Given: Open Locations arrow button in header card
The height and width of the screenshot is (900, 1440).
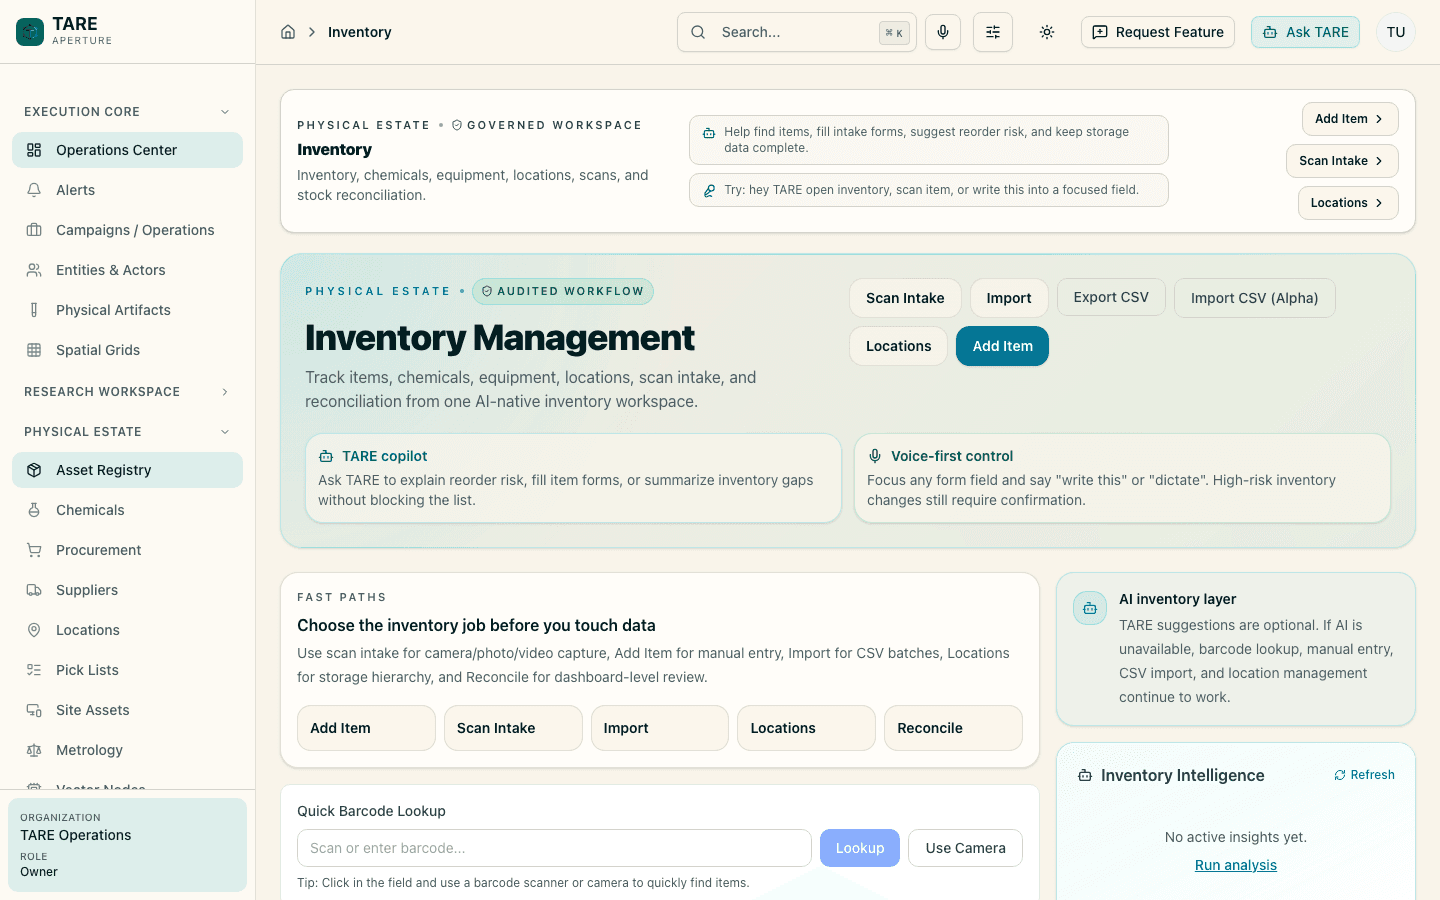Looking at the screenshot, I should point(1348,203).
